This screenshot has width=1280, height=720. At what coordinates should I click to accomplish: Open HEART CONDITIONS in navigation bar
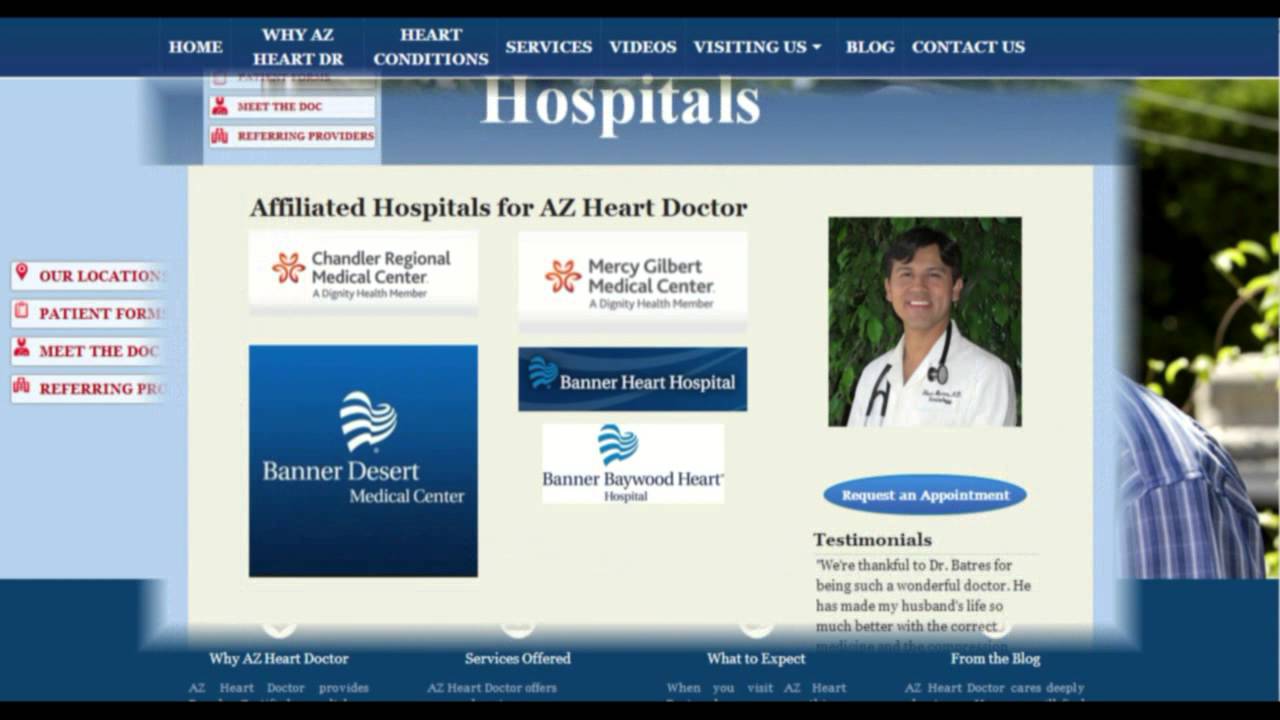(x=431, y=47)
